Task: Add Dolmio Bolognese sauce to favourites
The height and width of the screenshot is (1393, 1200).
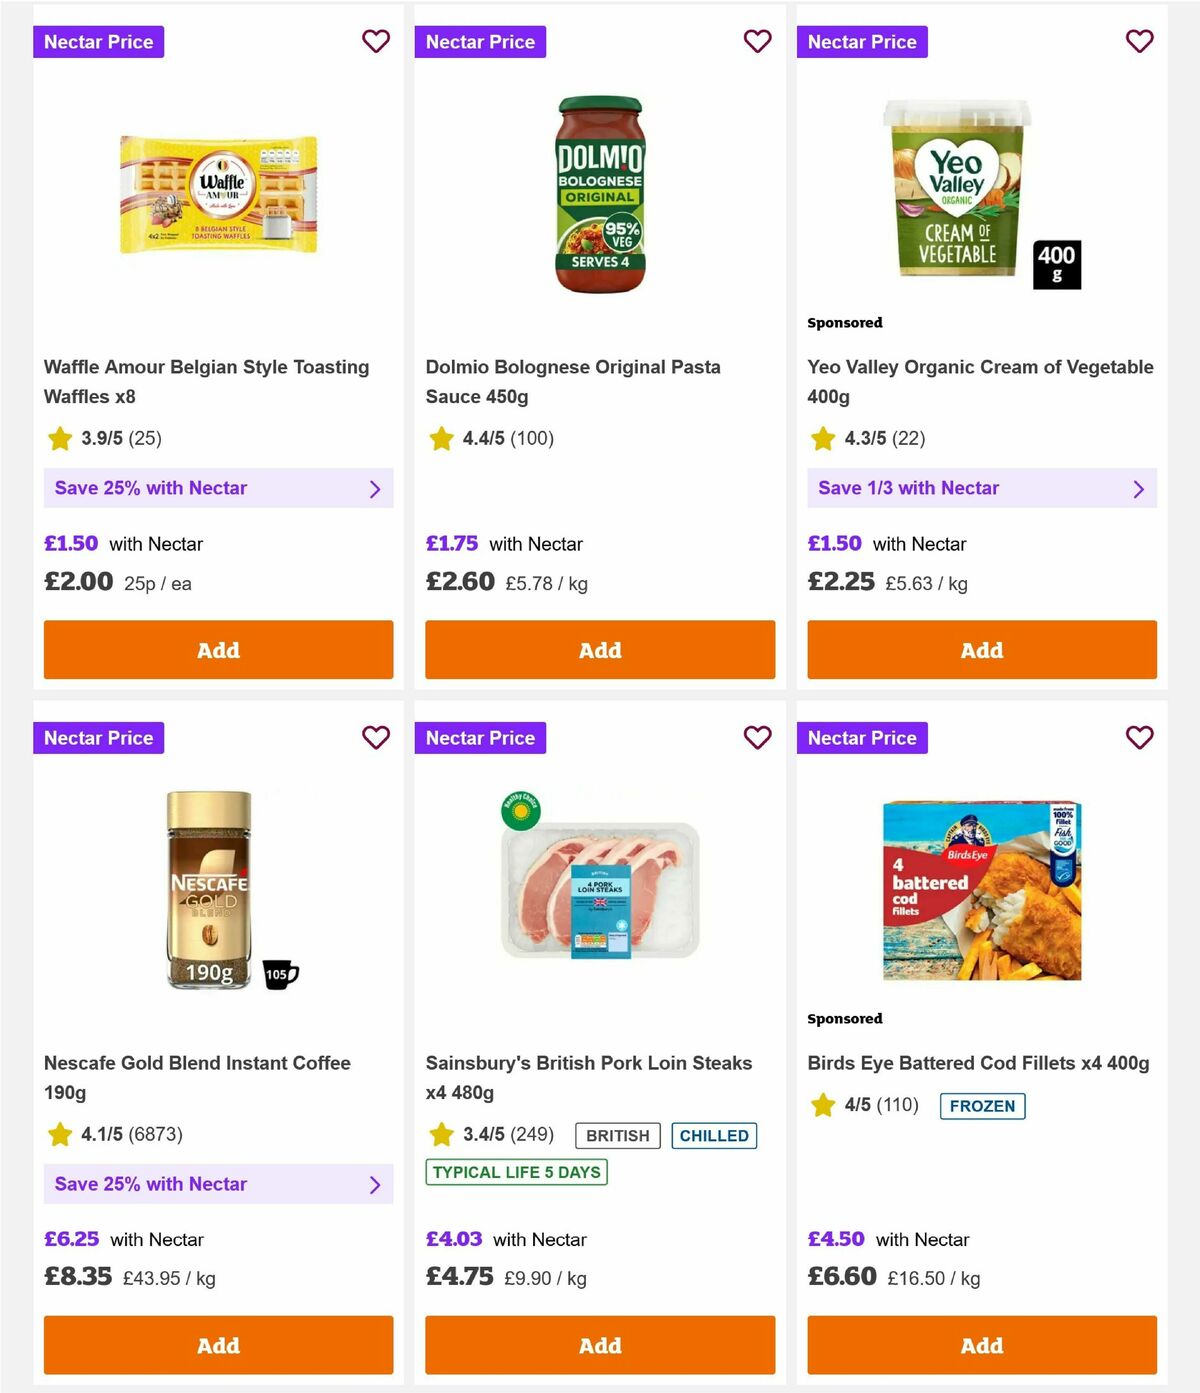Action: coord(758,41)
